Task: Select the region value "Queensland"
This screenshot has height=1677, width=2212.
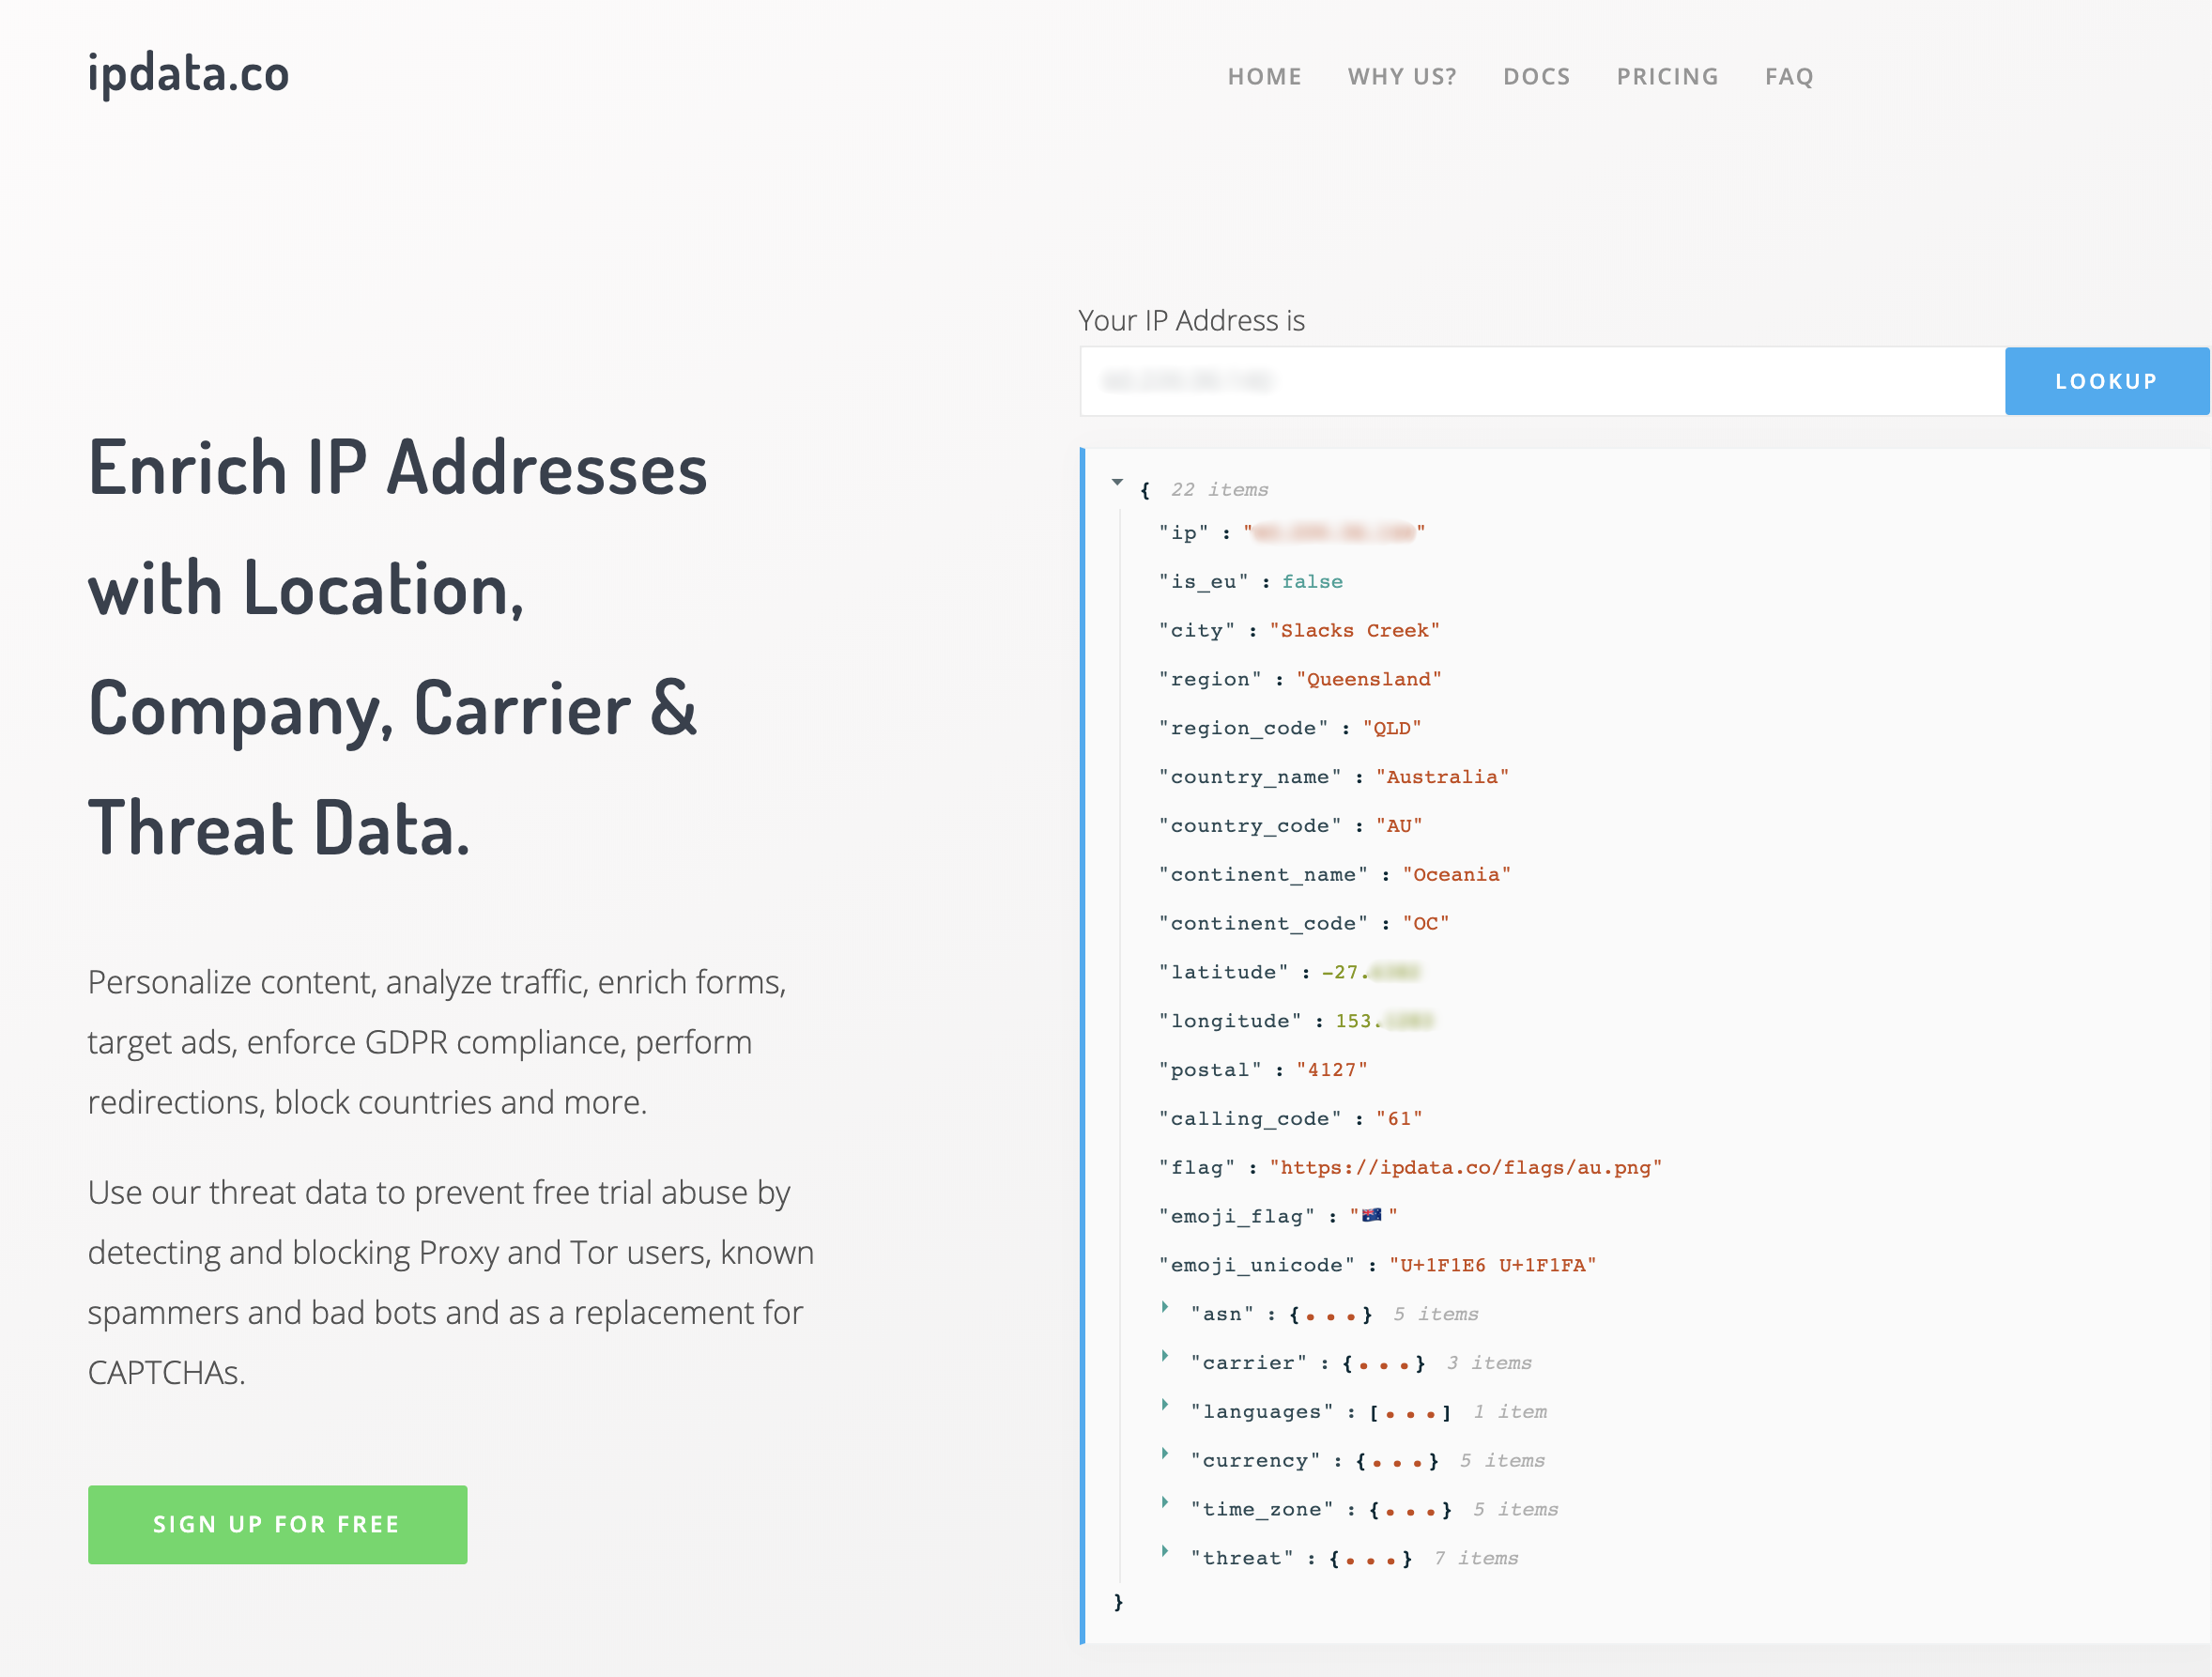Action: [x=1368, y=679]
